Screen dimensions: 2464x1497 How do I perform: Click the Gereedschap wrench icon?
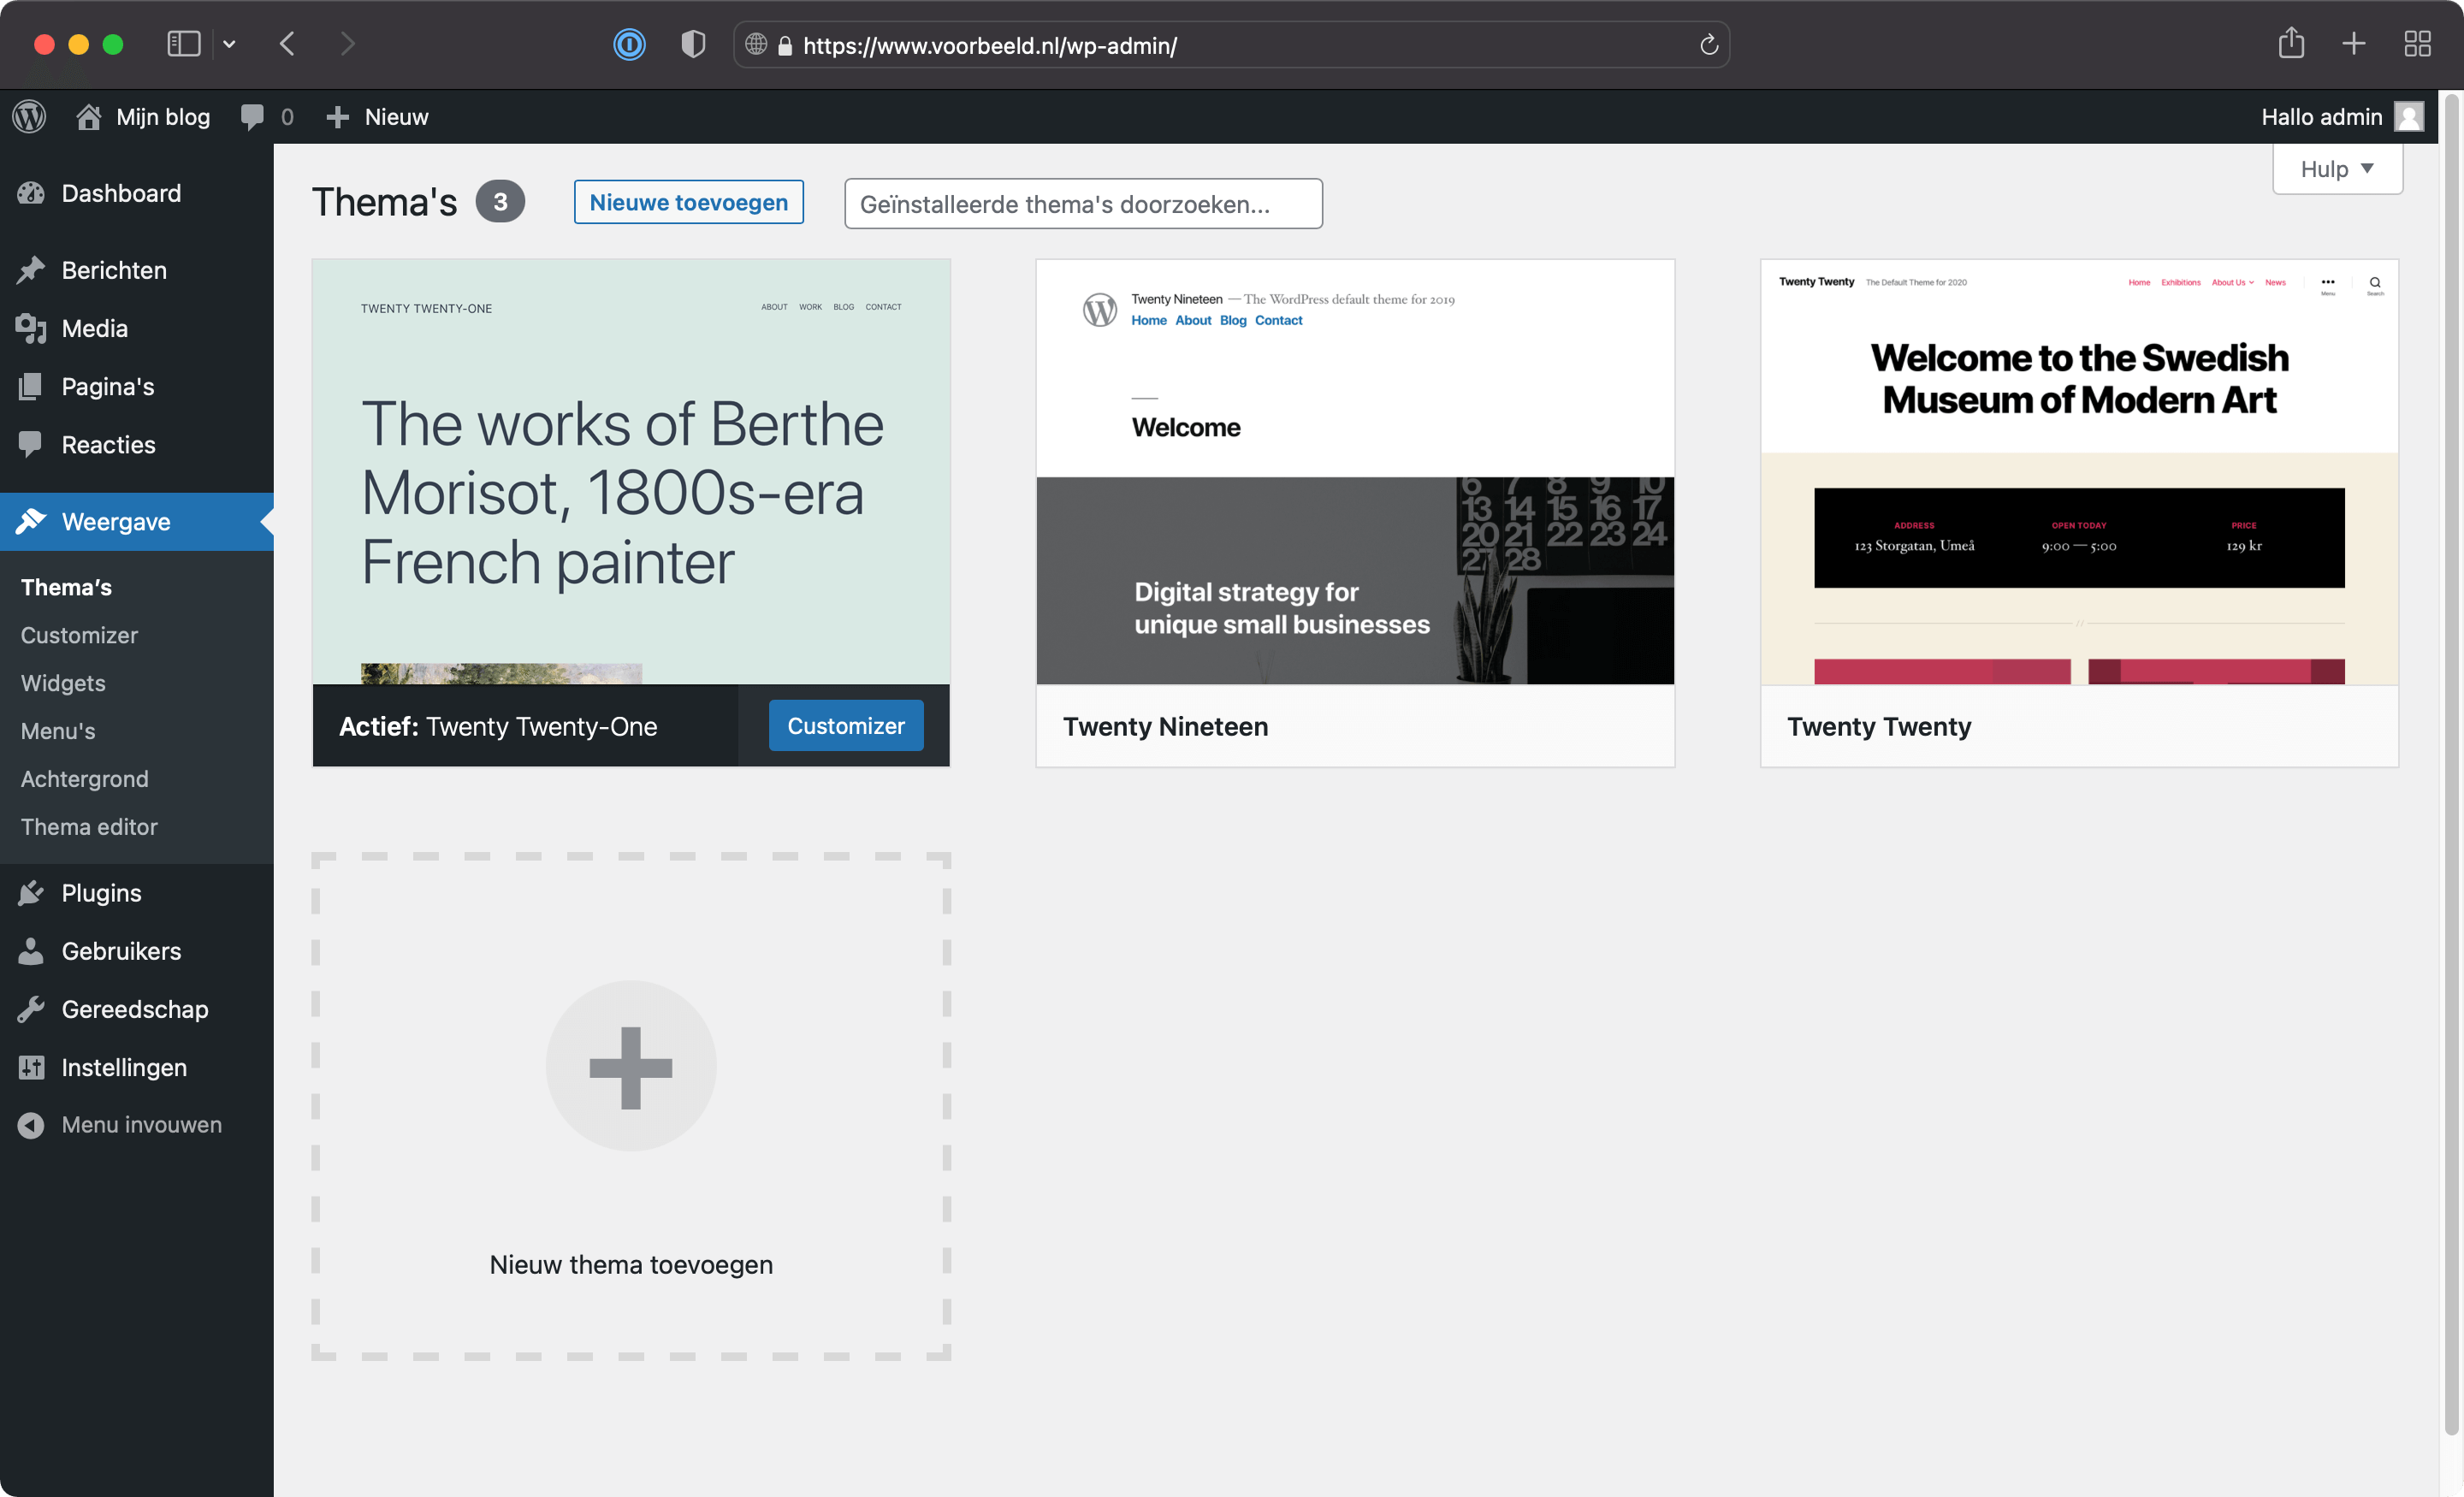[x=31, y=1009]
